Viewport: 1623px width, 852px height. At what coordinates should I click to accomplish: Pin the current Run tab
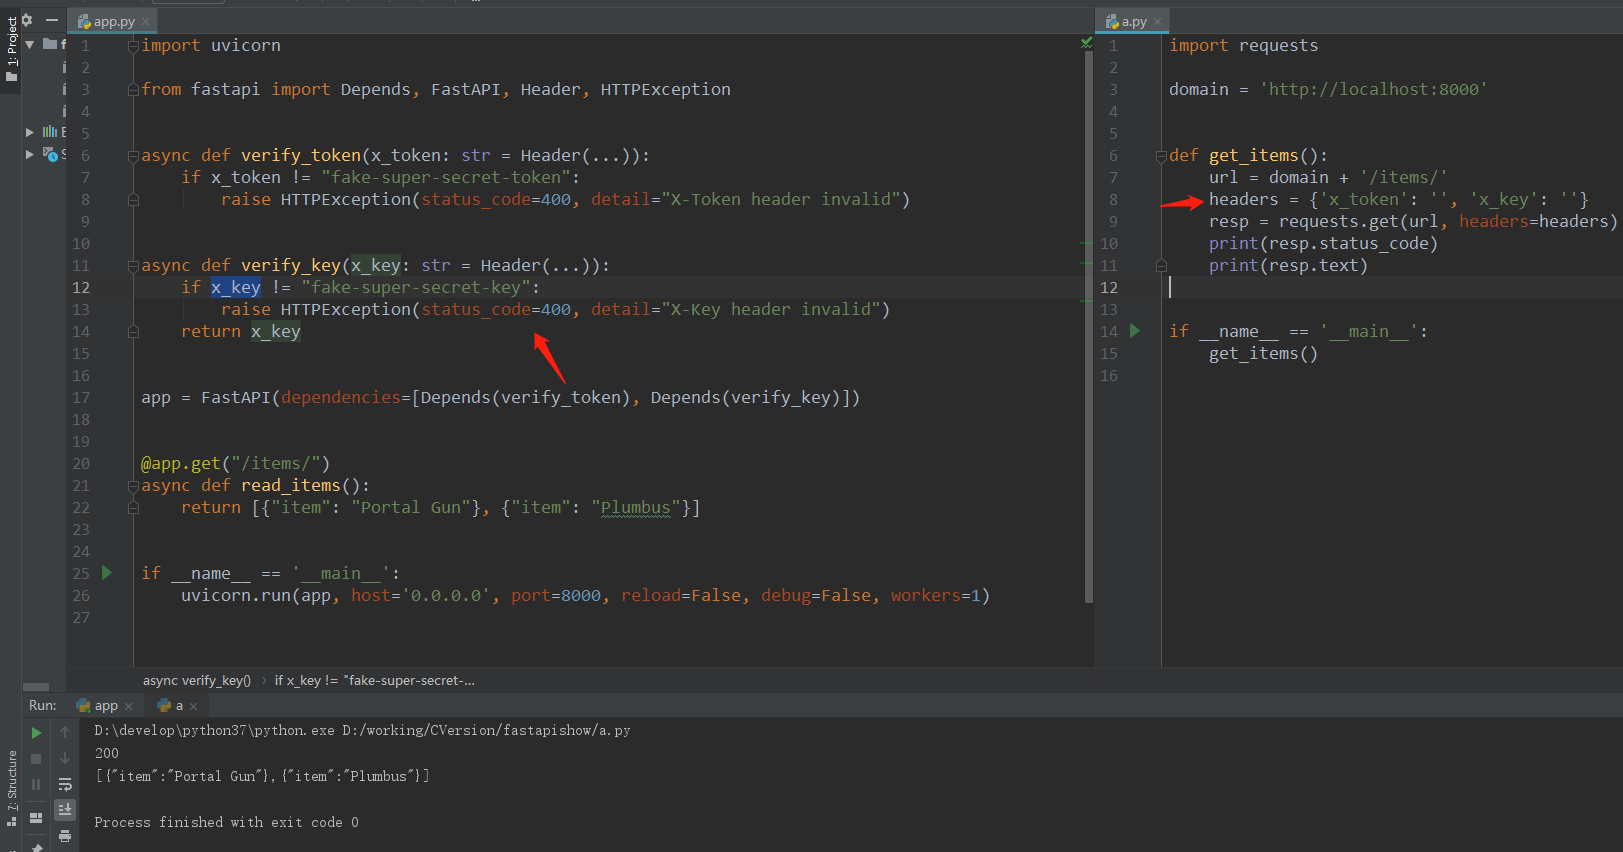point(37,846)
